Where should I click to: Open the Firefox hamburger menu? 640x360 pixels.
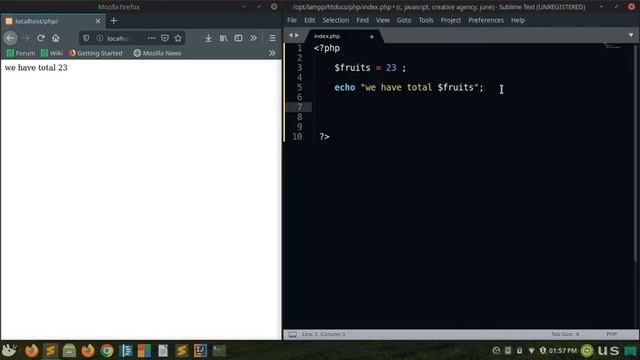pyautogui.click(x=272, y=38)
